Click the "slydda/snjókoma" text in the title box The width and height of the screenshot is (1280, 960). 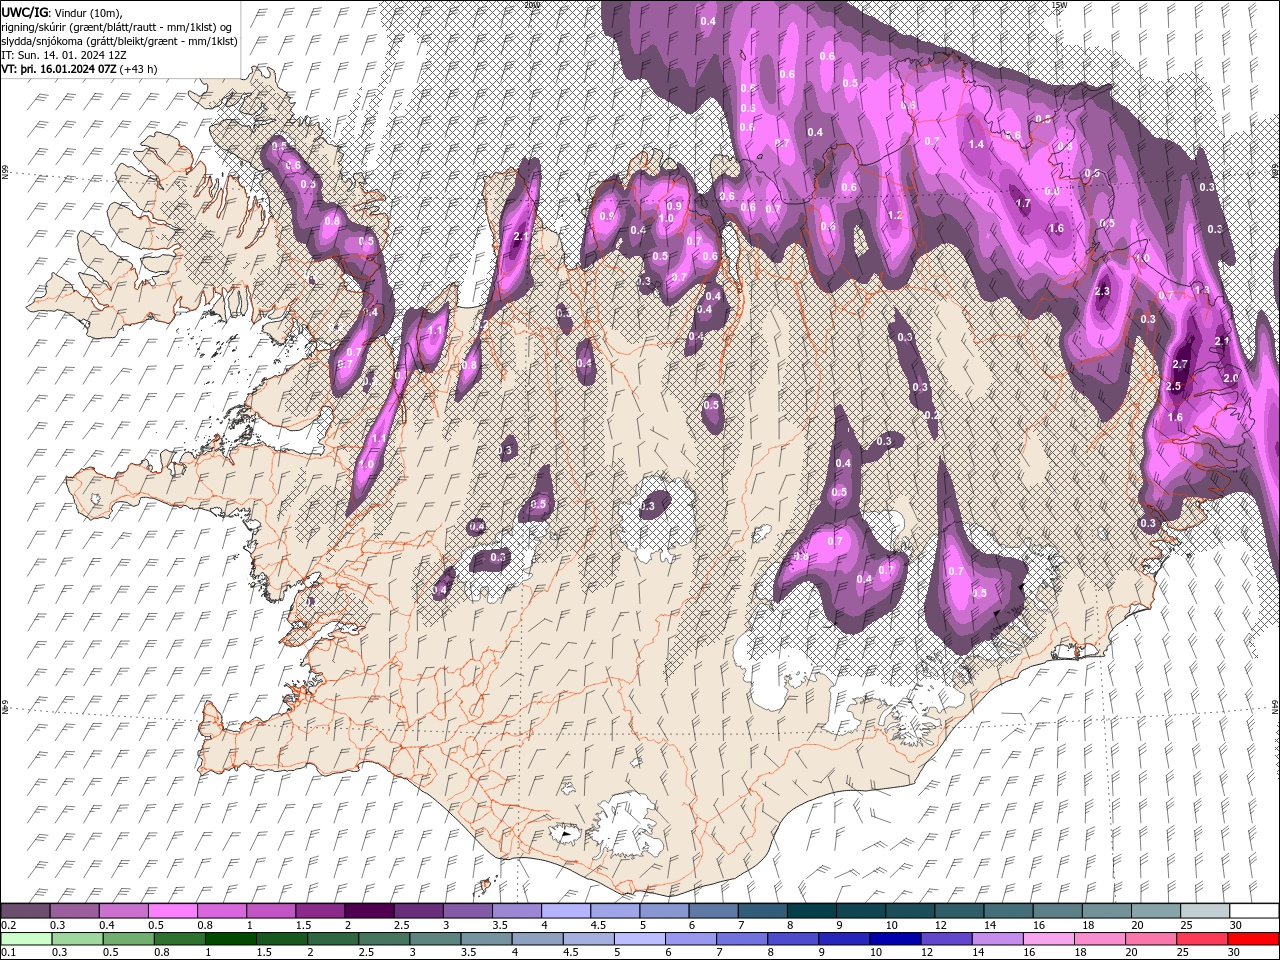(x=44, y=41)
